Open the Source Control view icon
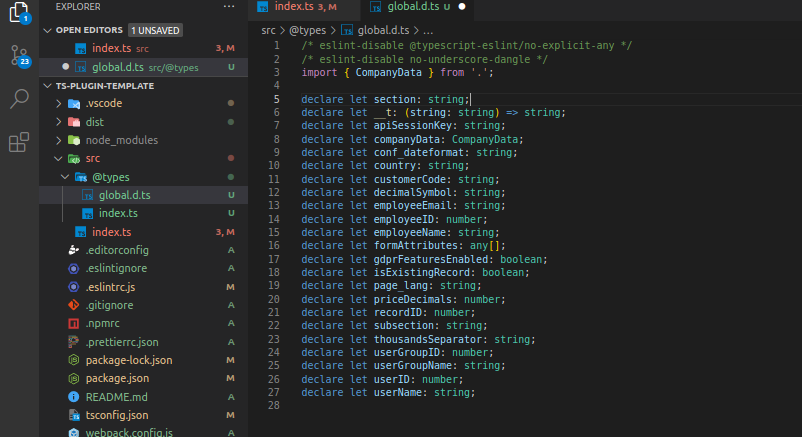The width and height of the screenshot is (802, 437). point(19,55)
